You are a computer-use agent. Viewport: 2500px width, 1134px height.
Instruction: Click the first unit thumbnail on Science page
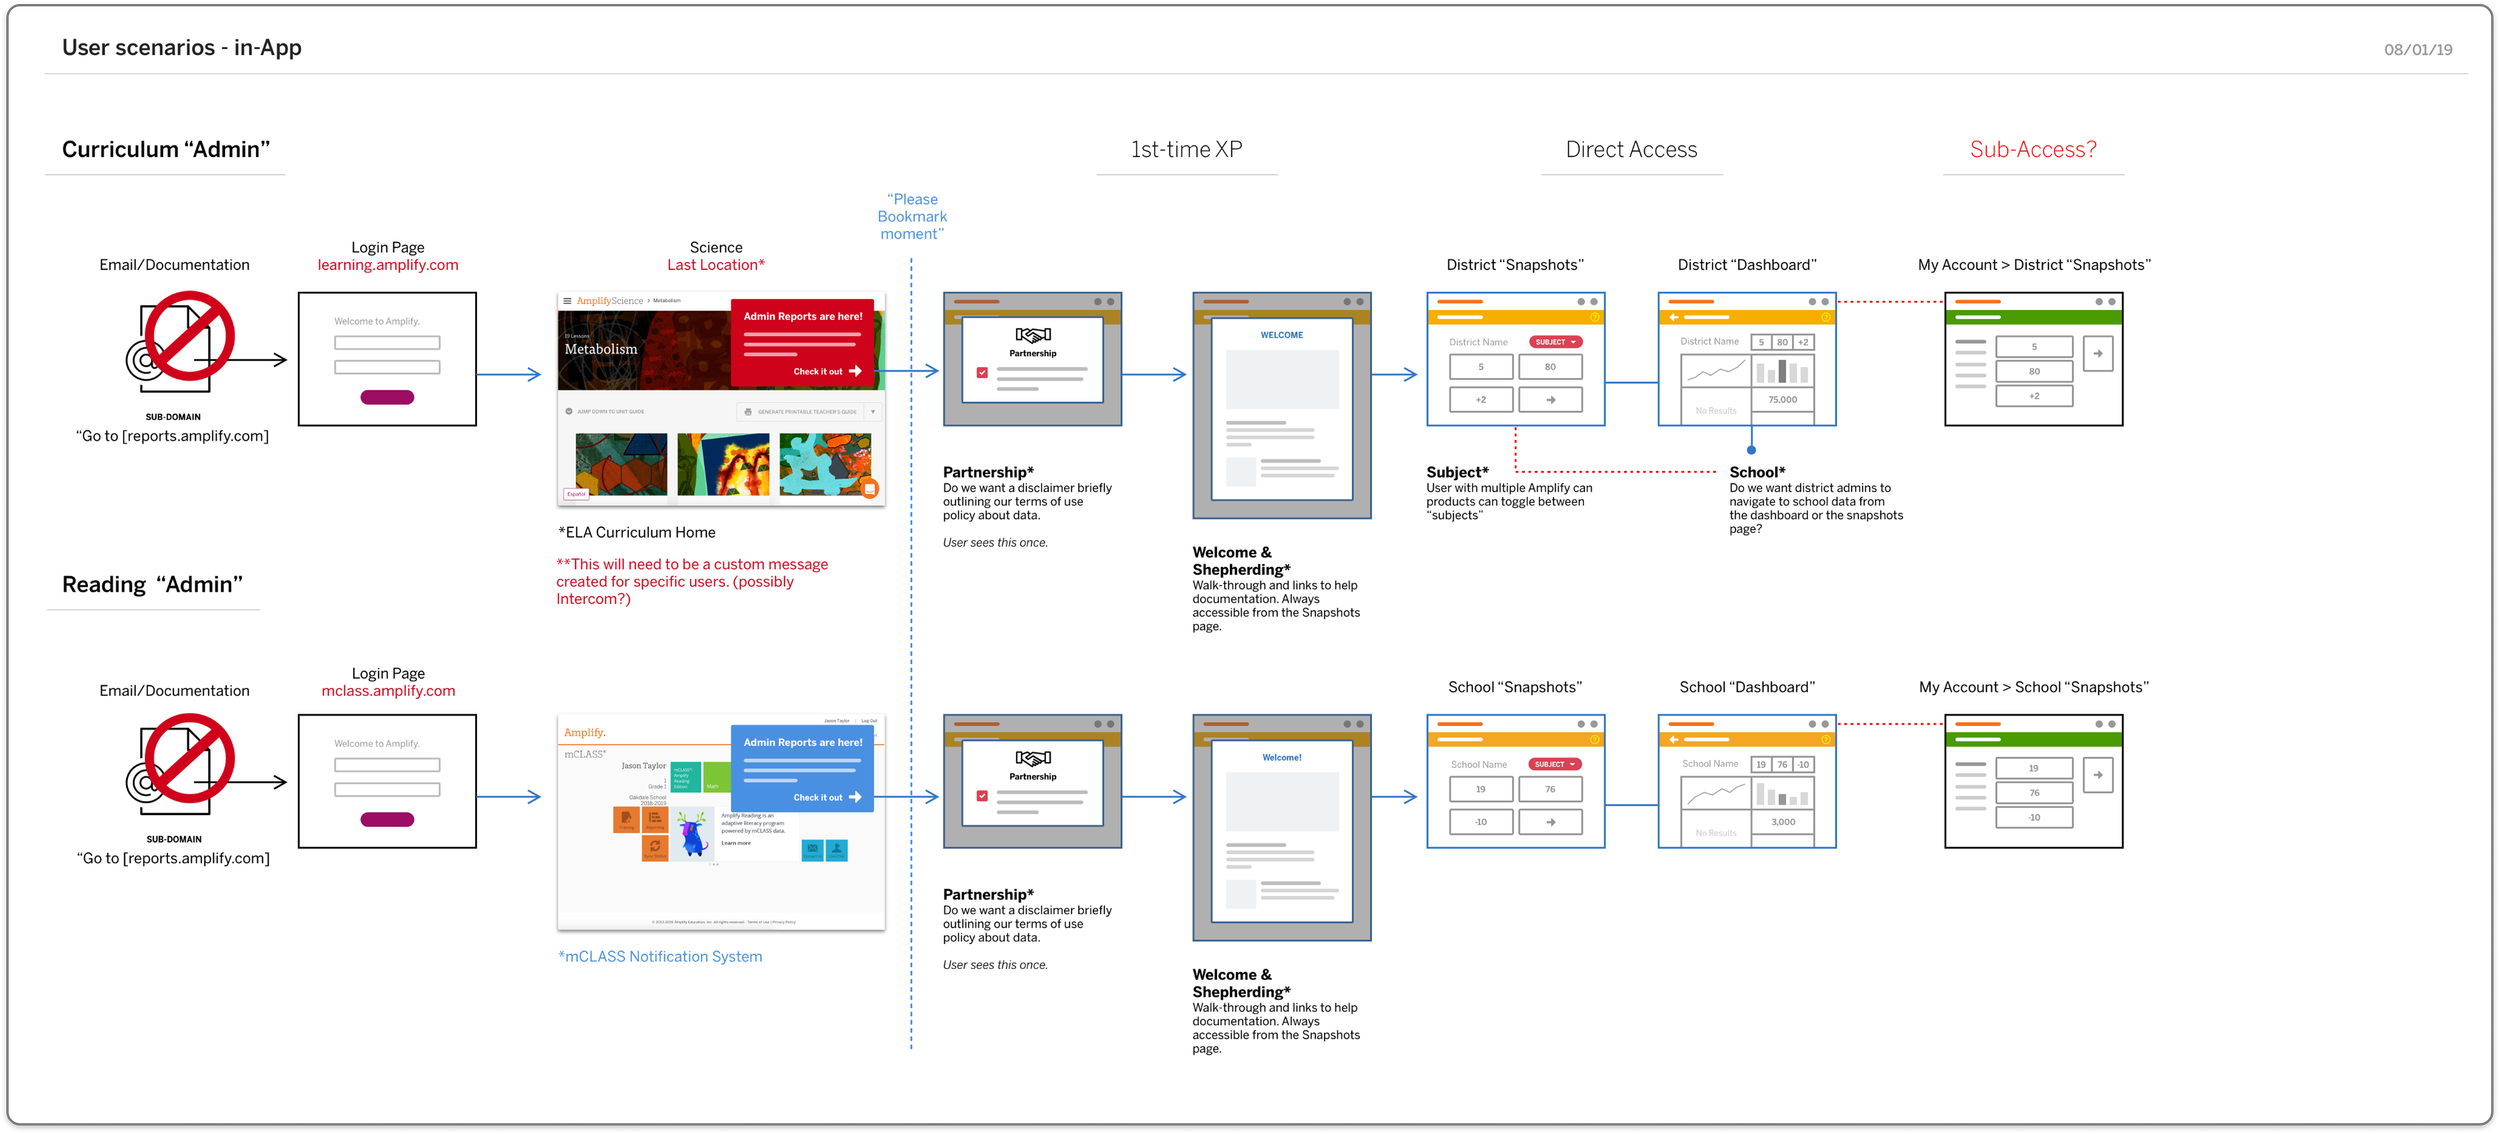(x=621, y=464)
